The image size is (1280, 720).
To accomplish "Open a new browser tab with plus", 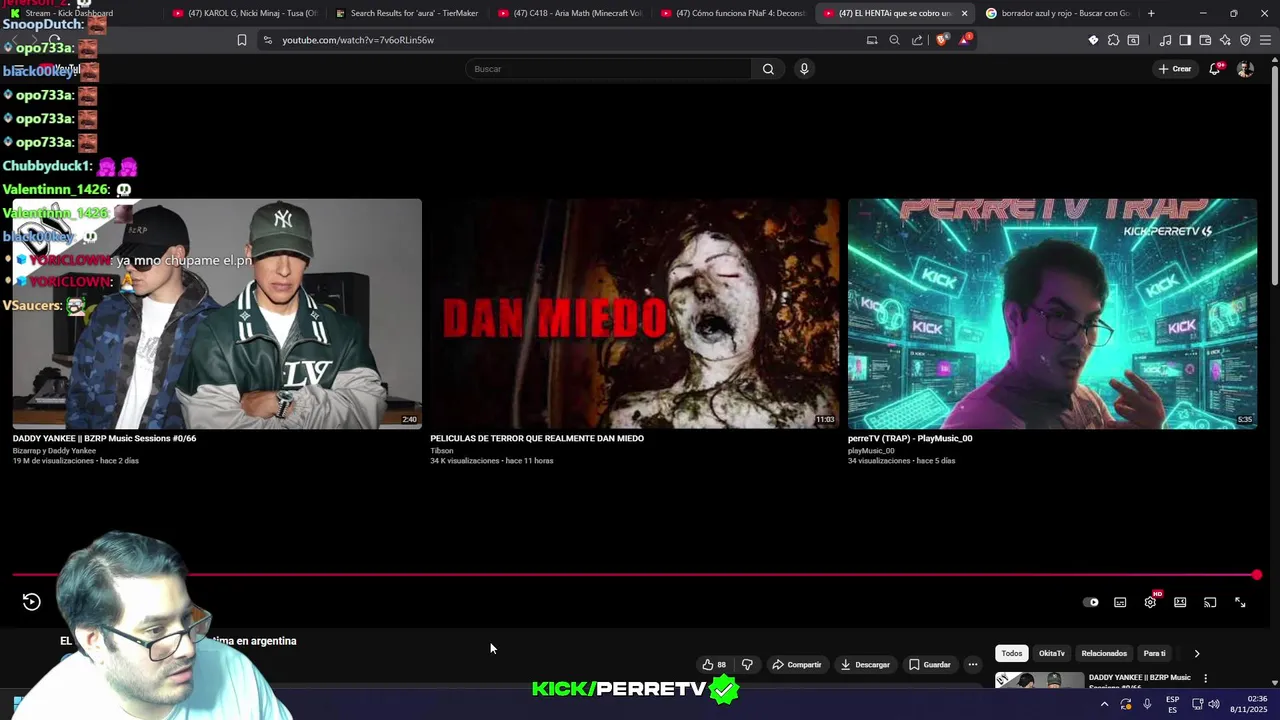I will 1151,13.
